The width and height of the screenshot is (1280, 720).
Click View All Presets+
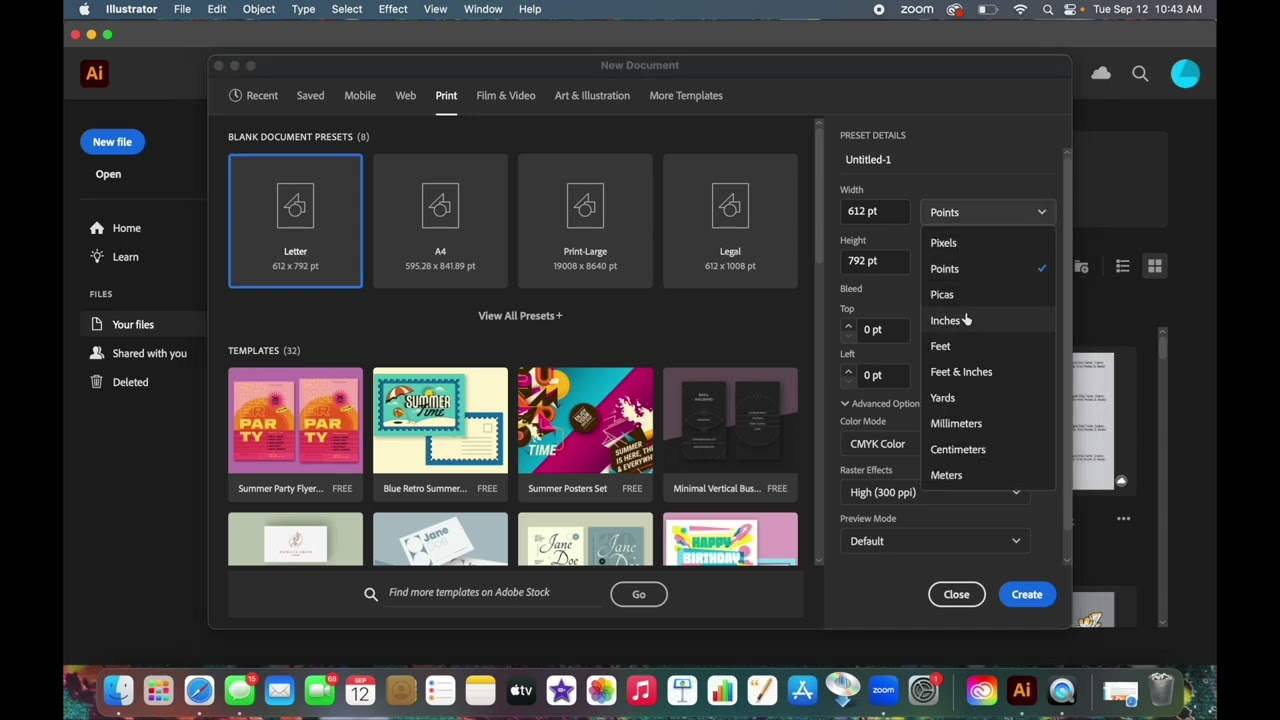click(520, 316)
